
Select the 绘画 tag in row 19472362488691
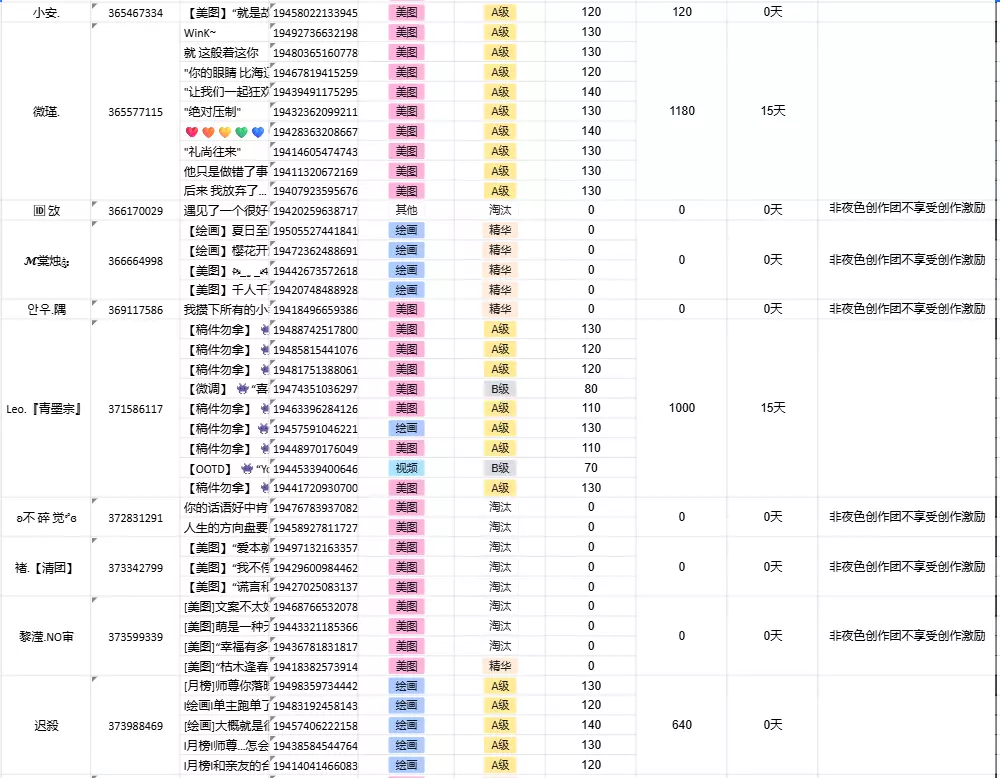coord(406,250)
